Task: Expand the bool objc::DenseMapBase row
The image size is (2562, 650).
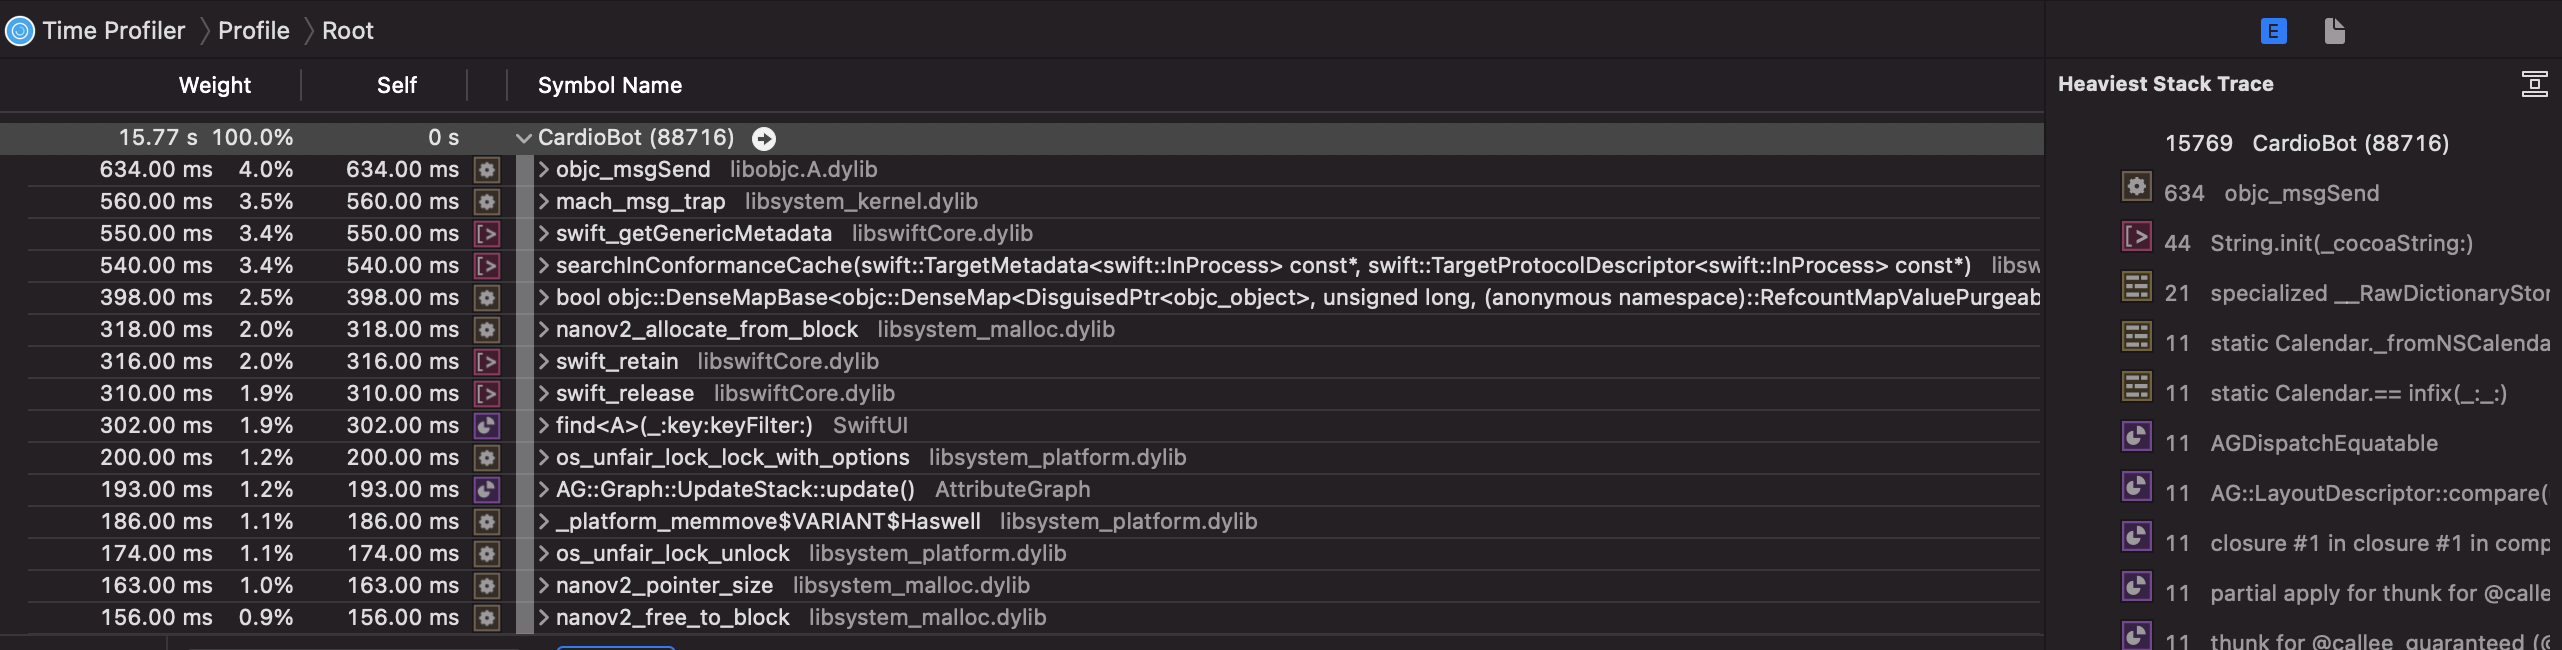Action: (x=544, y=298)
